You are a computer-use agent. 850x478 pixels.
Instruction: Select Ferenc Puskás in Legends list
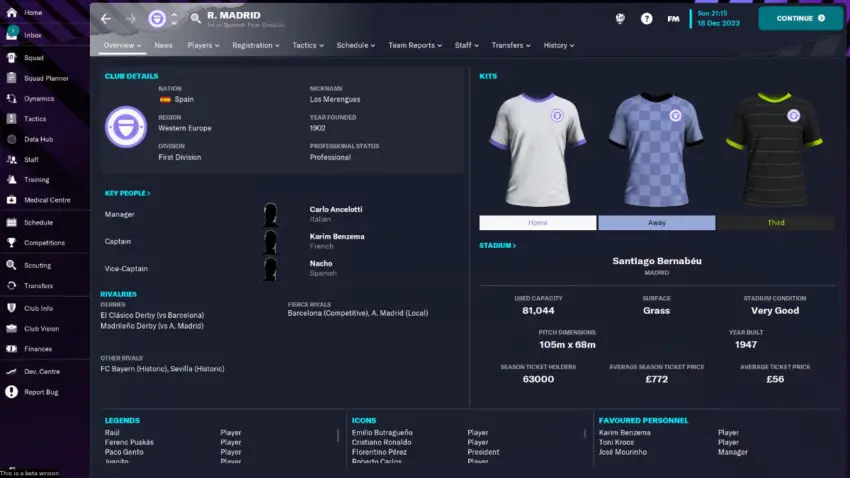(129, 442)
